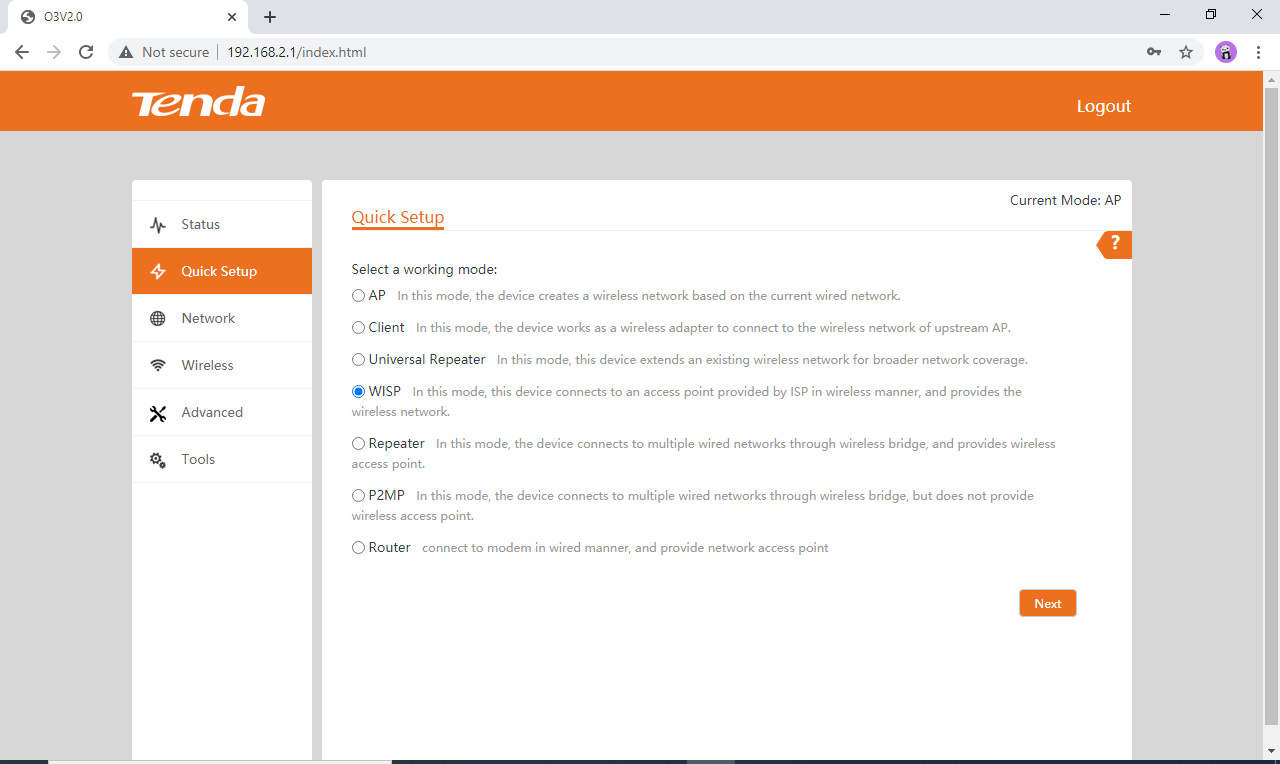Open the Status menu item
Screen dimensions: 1280x764
(x=222, y=225)
